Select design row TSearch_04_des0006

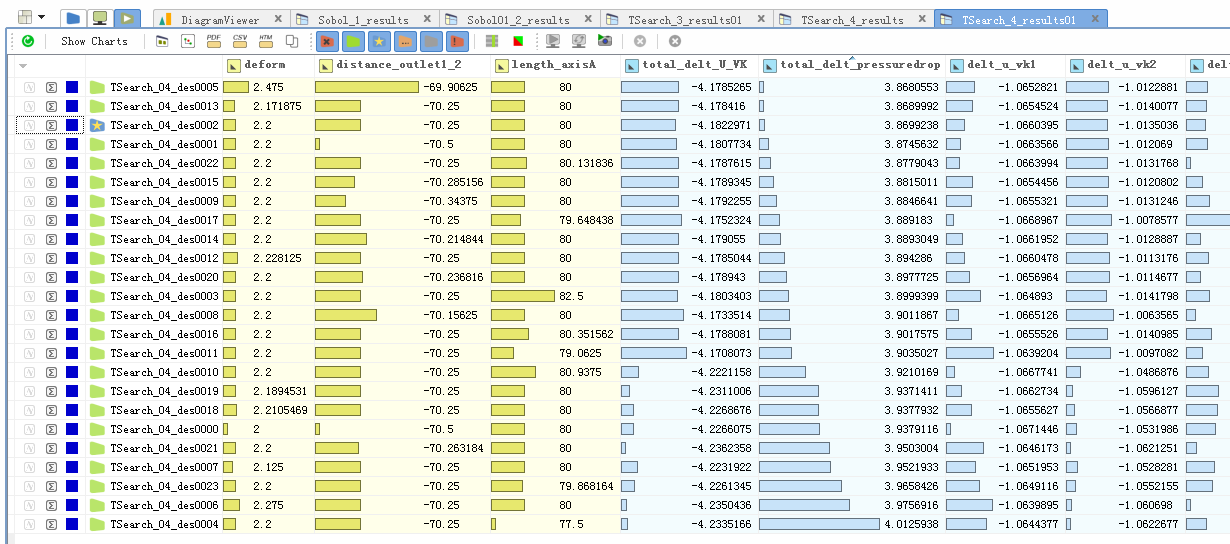[x=164, y=505]
